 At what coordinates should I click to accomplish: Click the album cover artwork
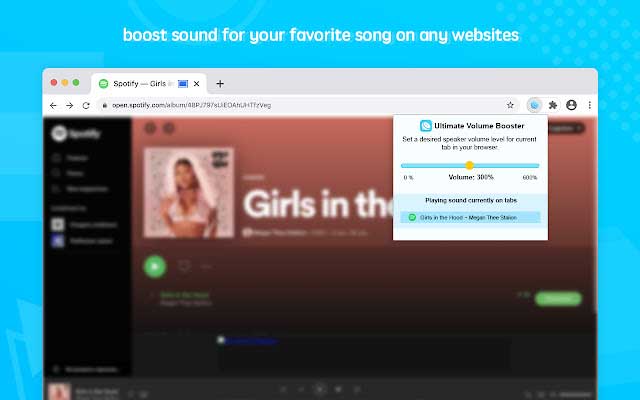[189, 193]
